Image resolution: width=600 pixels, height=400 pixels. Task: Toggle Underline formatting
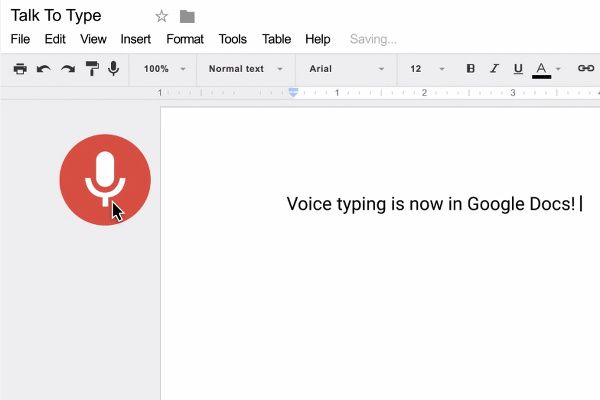coord(518,69)
